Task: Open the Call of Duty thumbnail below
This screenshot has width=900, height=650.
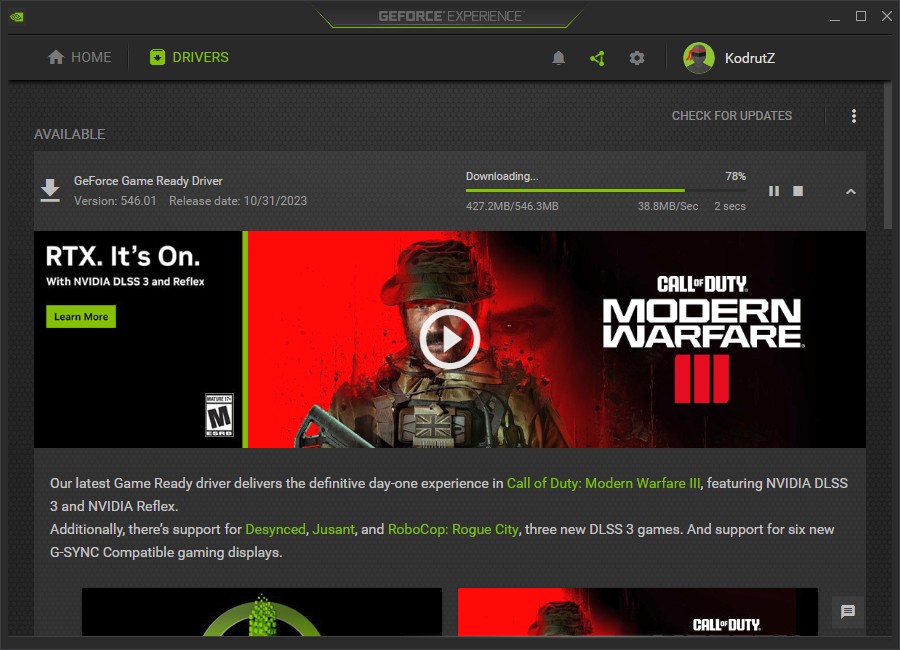Action: click(638, 612)
